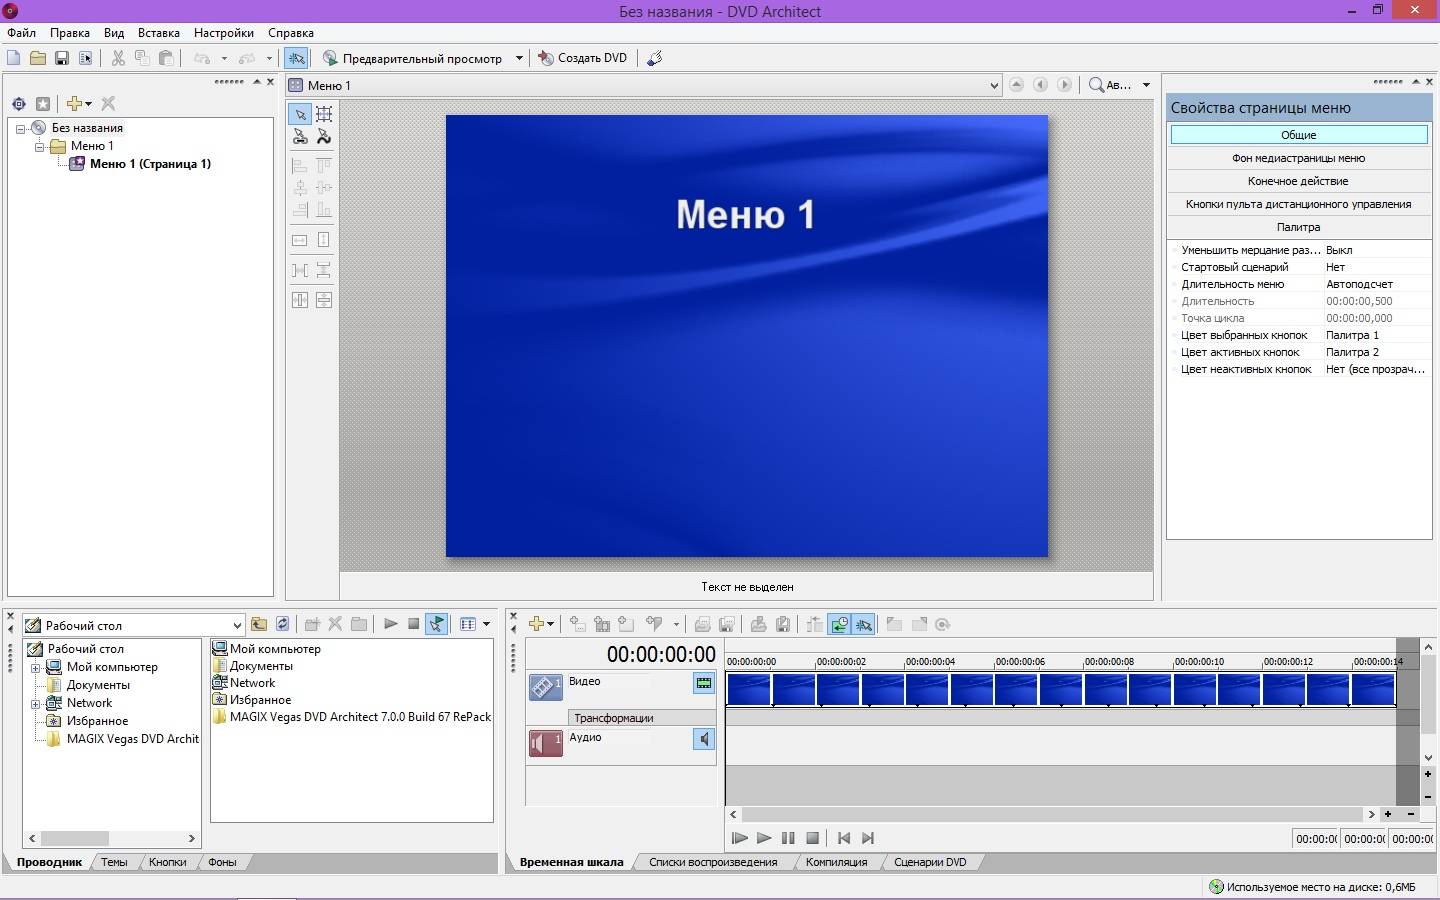This screenshot has height=900, width=1440.
Task: Click the Open folder toolbar icon
Action: (x=38, y=58)
